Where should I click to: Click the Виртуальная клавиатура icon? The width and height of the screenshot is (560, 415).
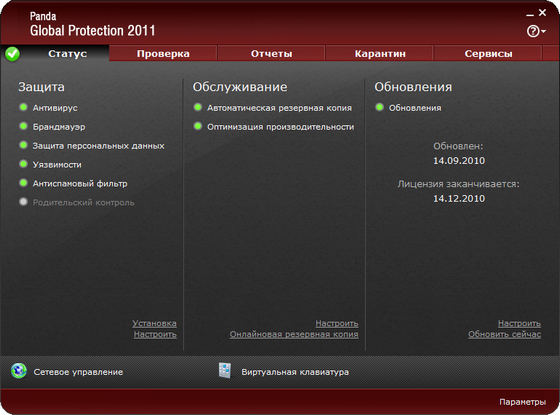(225, 370)
